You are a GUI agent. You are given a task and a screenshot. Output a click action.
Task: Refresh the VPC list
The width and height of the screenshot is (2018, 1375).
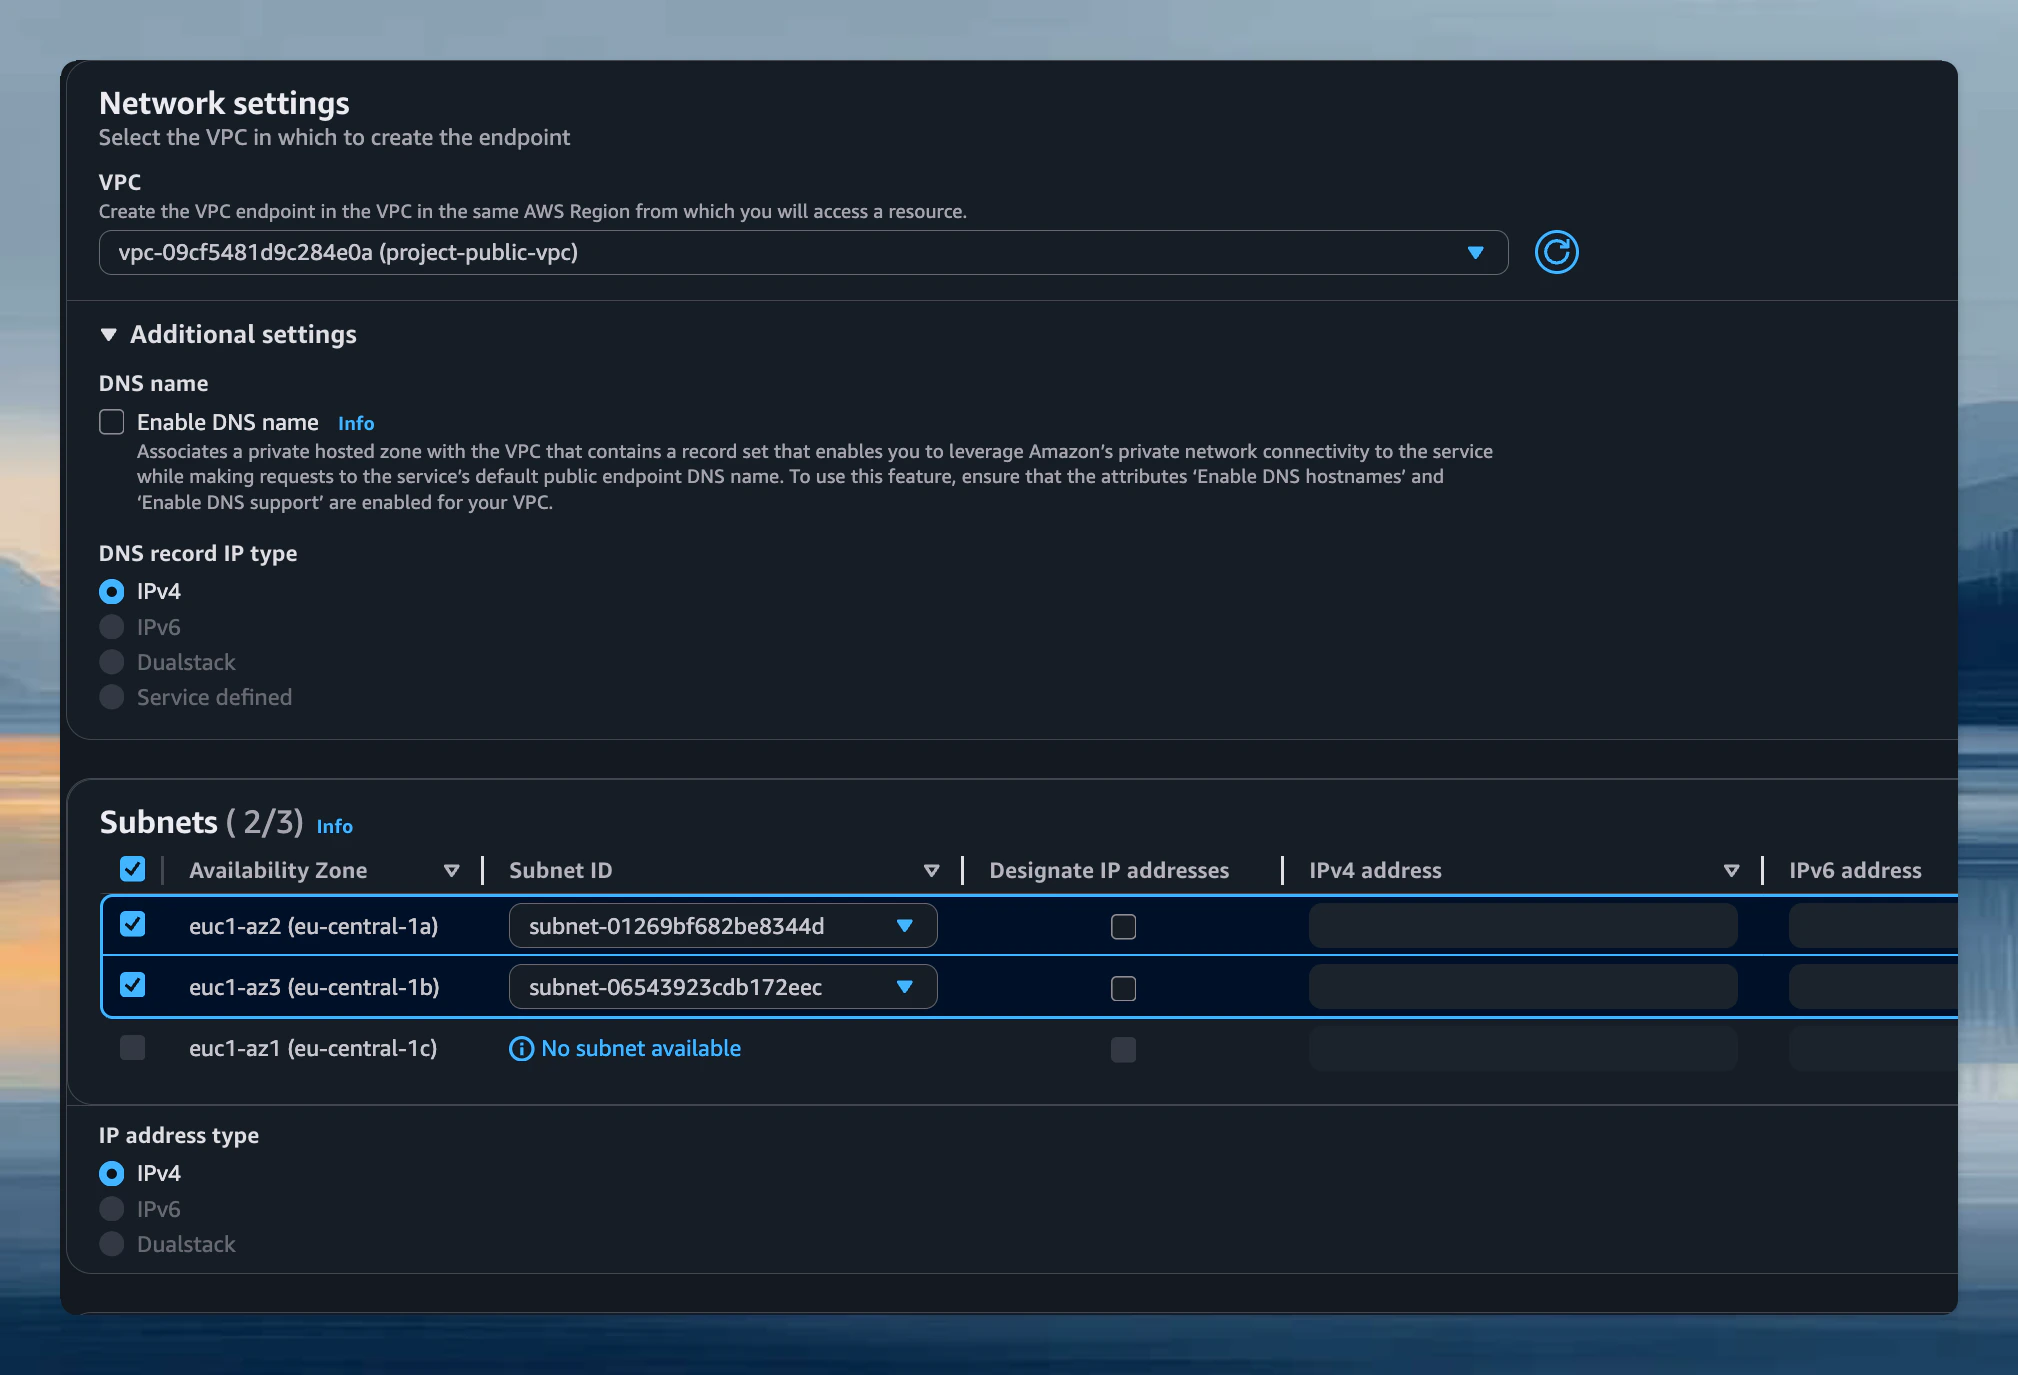coord(1556,252)
